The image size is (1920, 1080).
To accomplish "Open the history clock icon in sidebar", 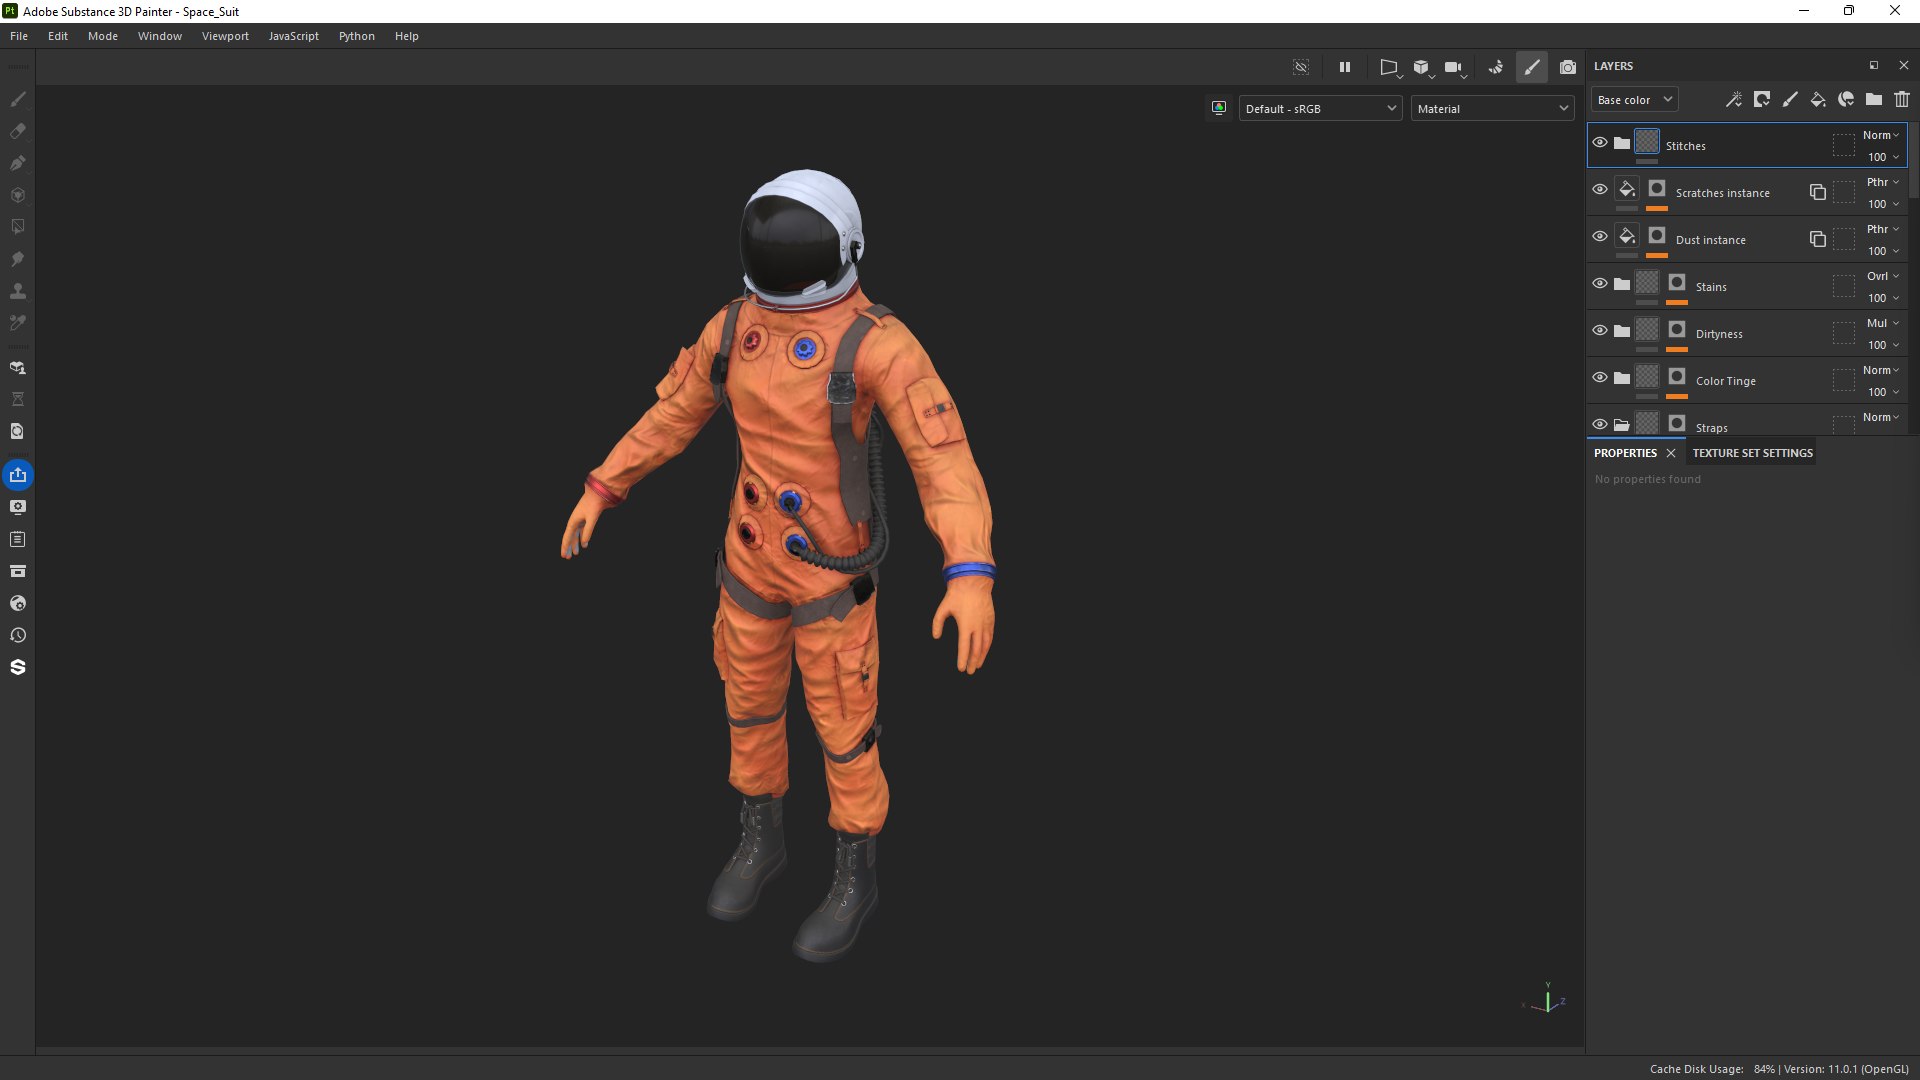I will pos(17,635).
